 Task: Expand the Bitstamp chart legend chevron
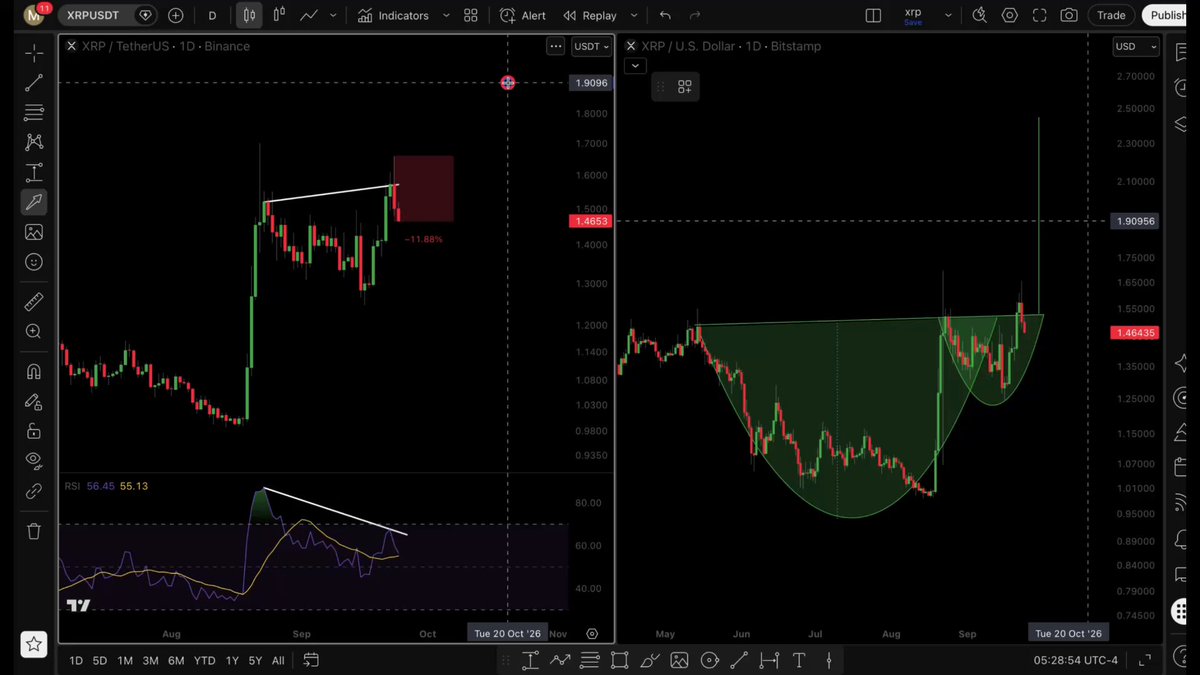(634, 66)
